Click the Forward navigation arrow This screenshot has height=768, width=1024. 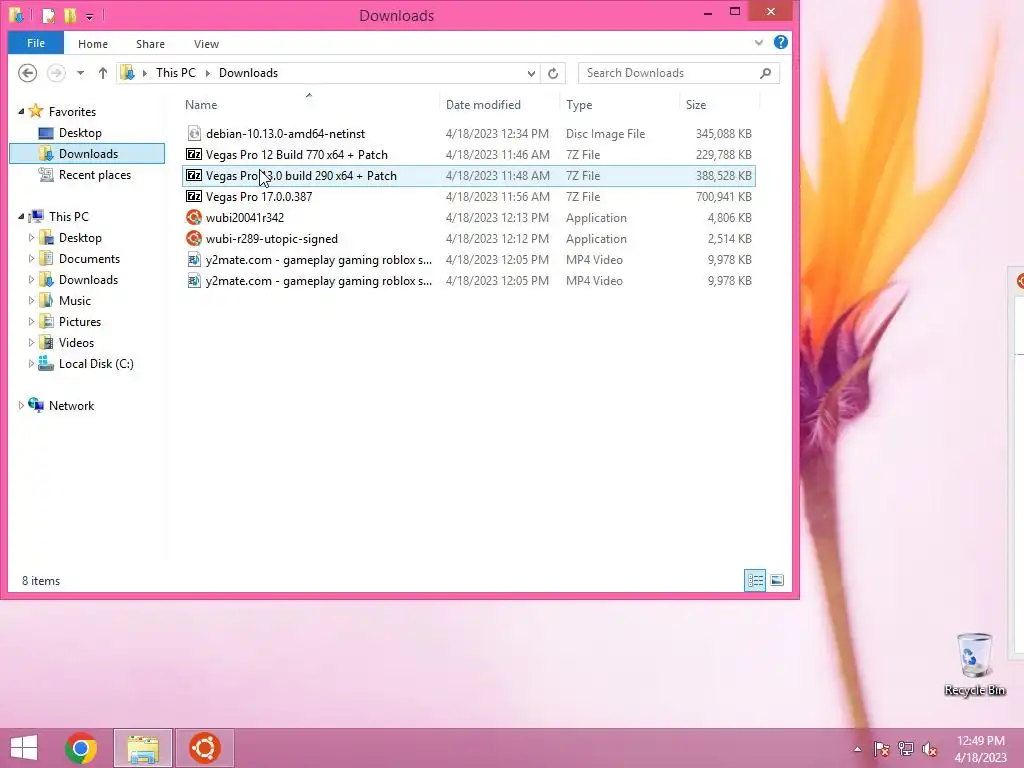(x=56, y=72)
